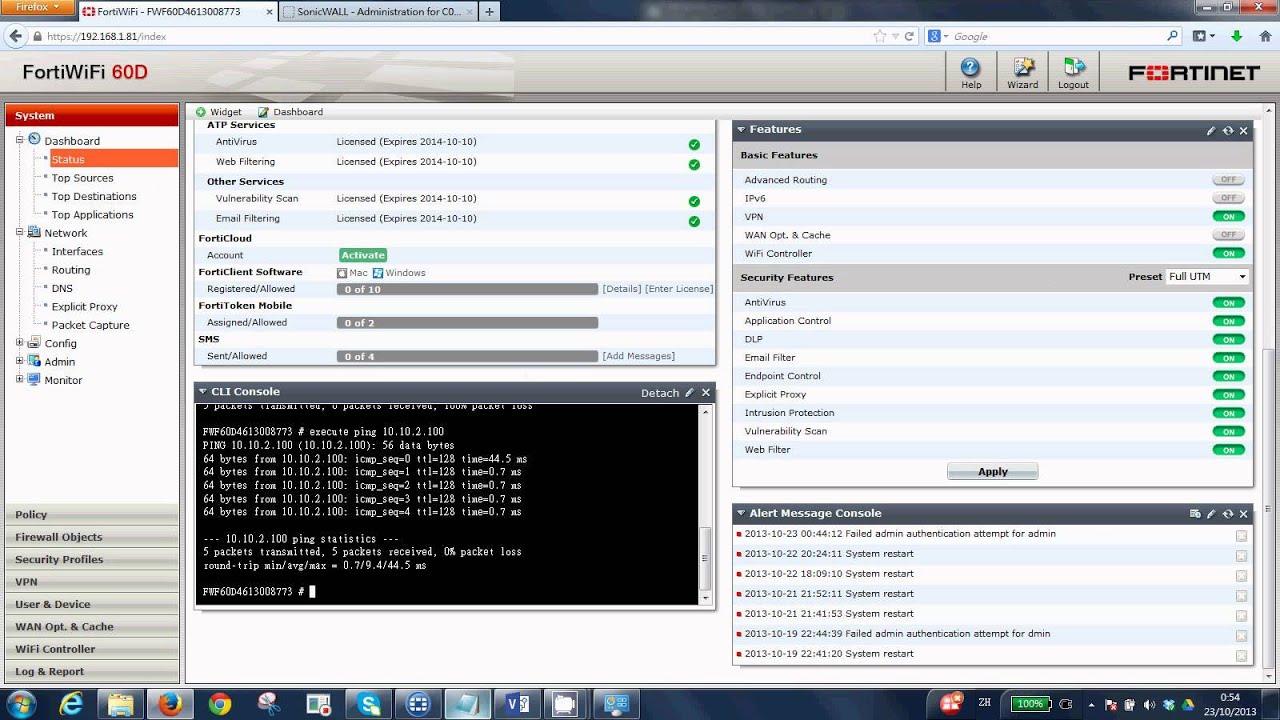Toggle the Web Filter security feature

click(1228, 450)
